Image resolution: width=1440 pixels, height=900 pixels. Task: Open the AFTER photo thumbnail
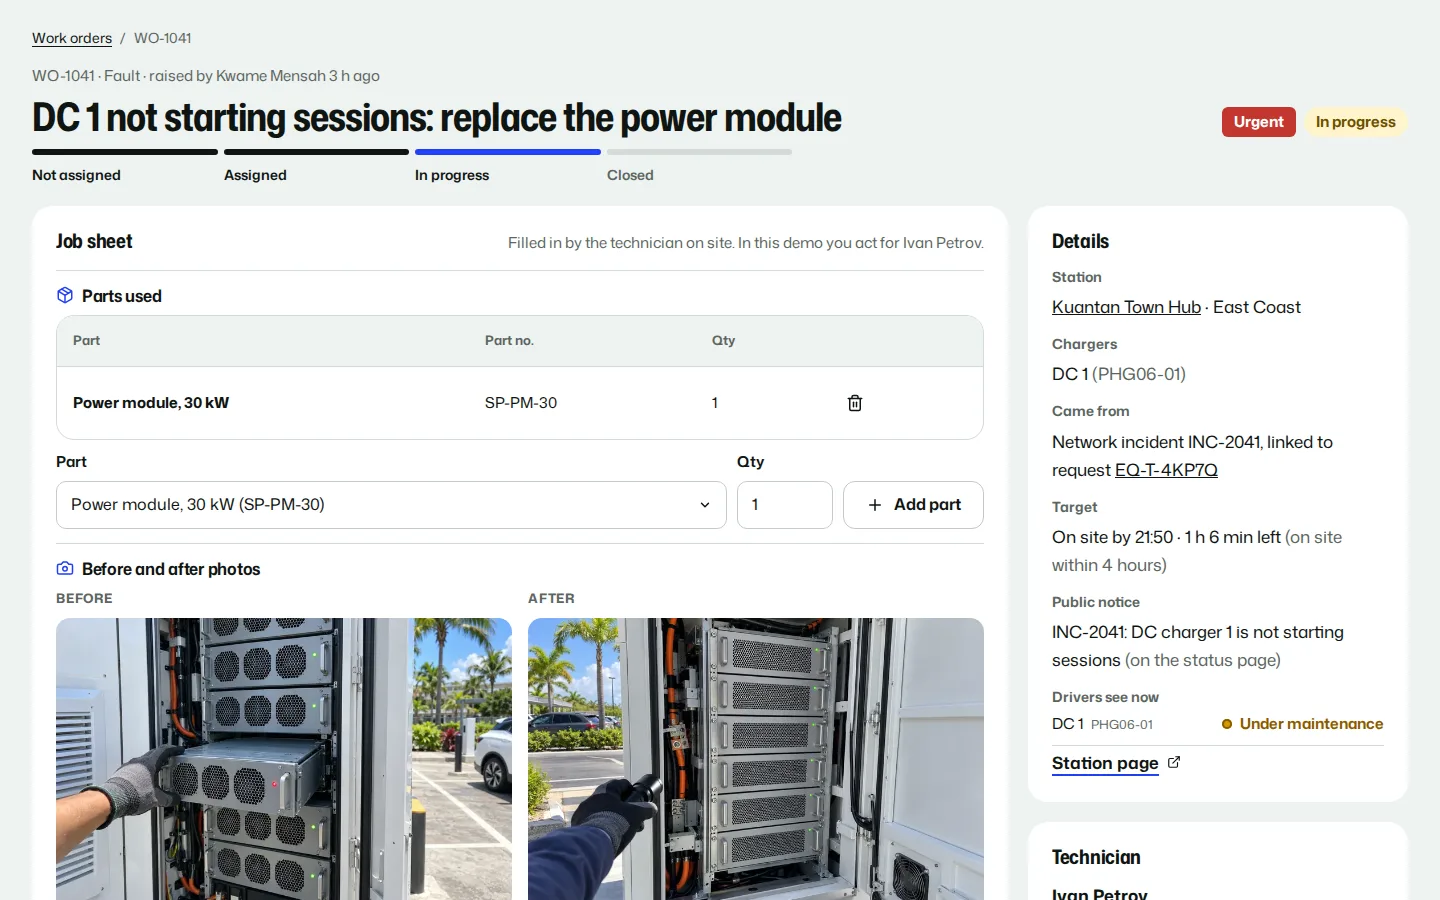756,759
